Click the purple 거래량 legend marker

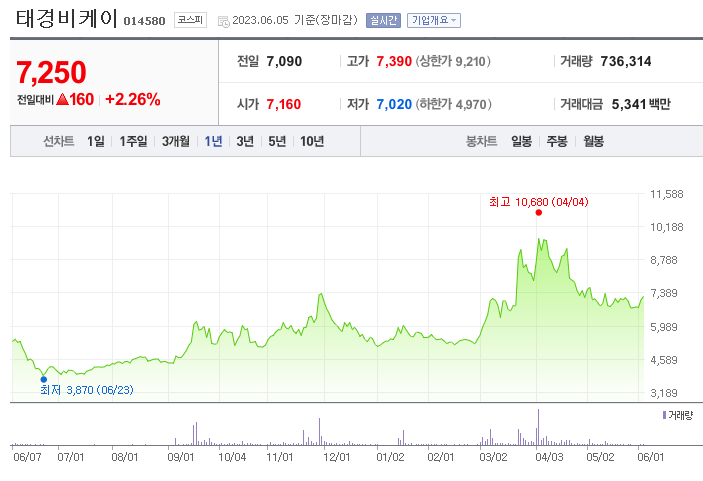pos(664,415)
